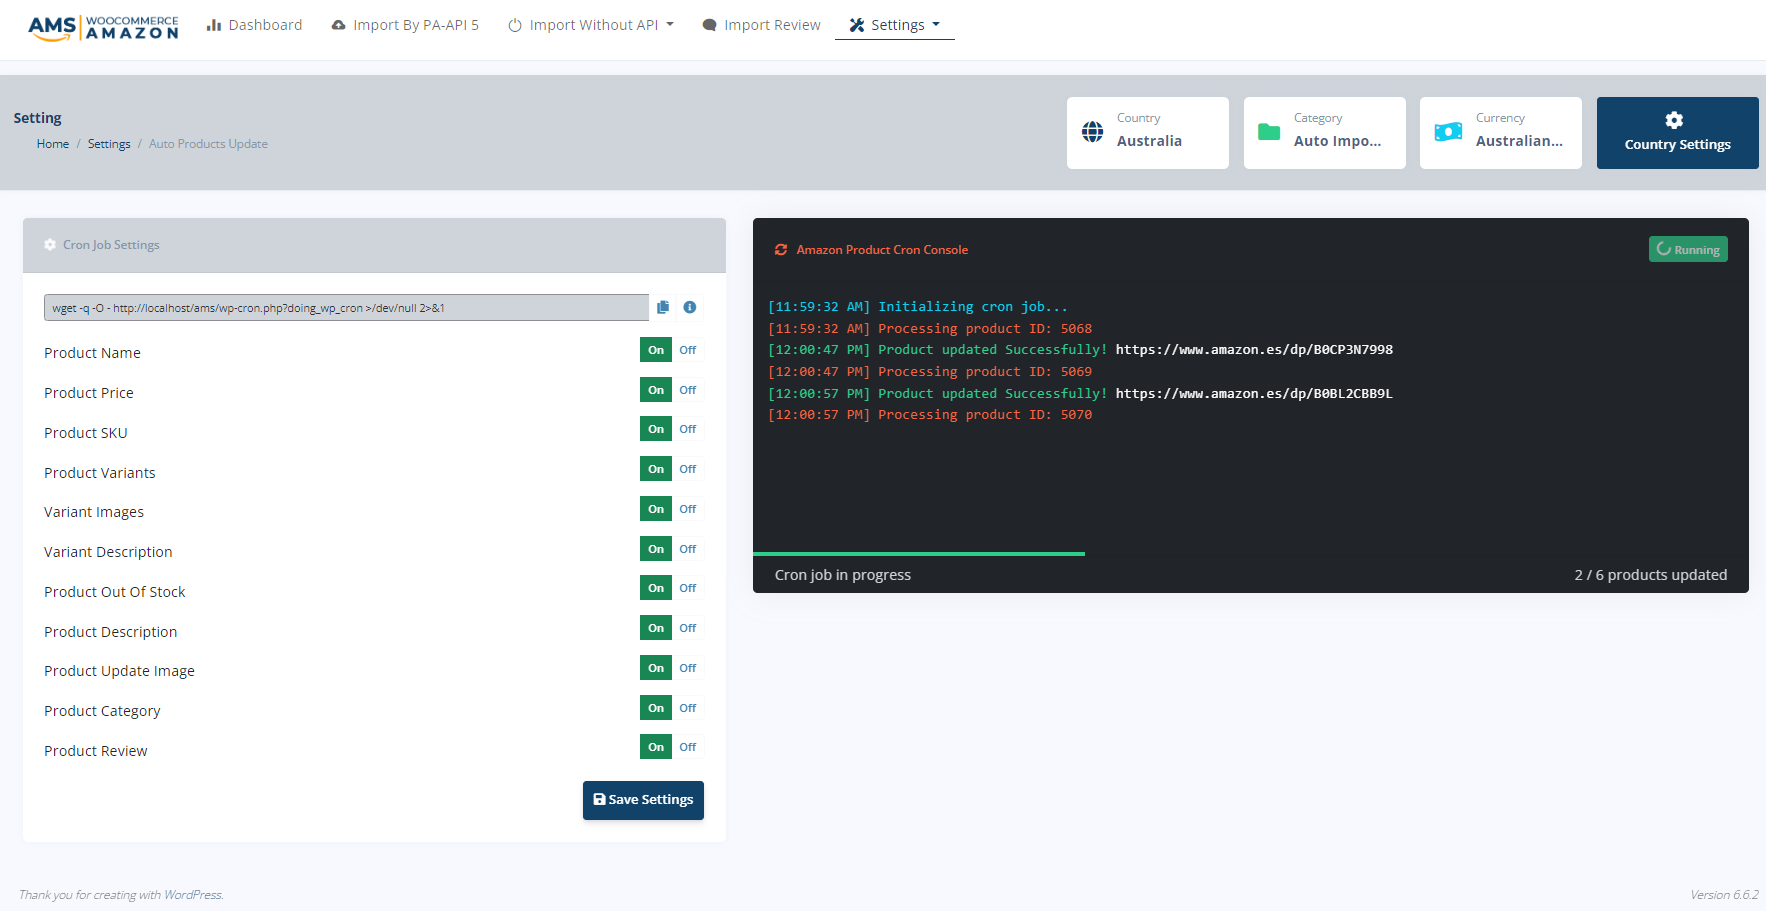The image size is (1766, 911).
Task: Click the 'Cron job in progress' status text
Action: coord(843,575)
